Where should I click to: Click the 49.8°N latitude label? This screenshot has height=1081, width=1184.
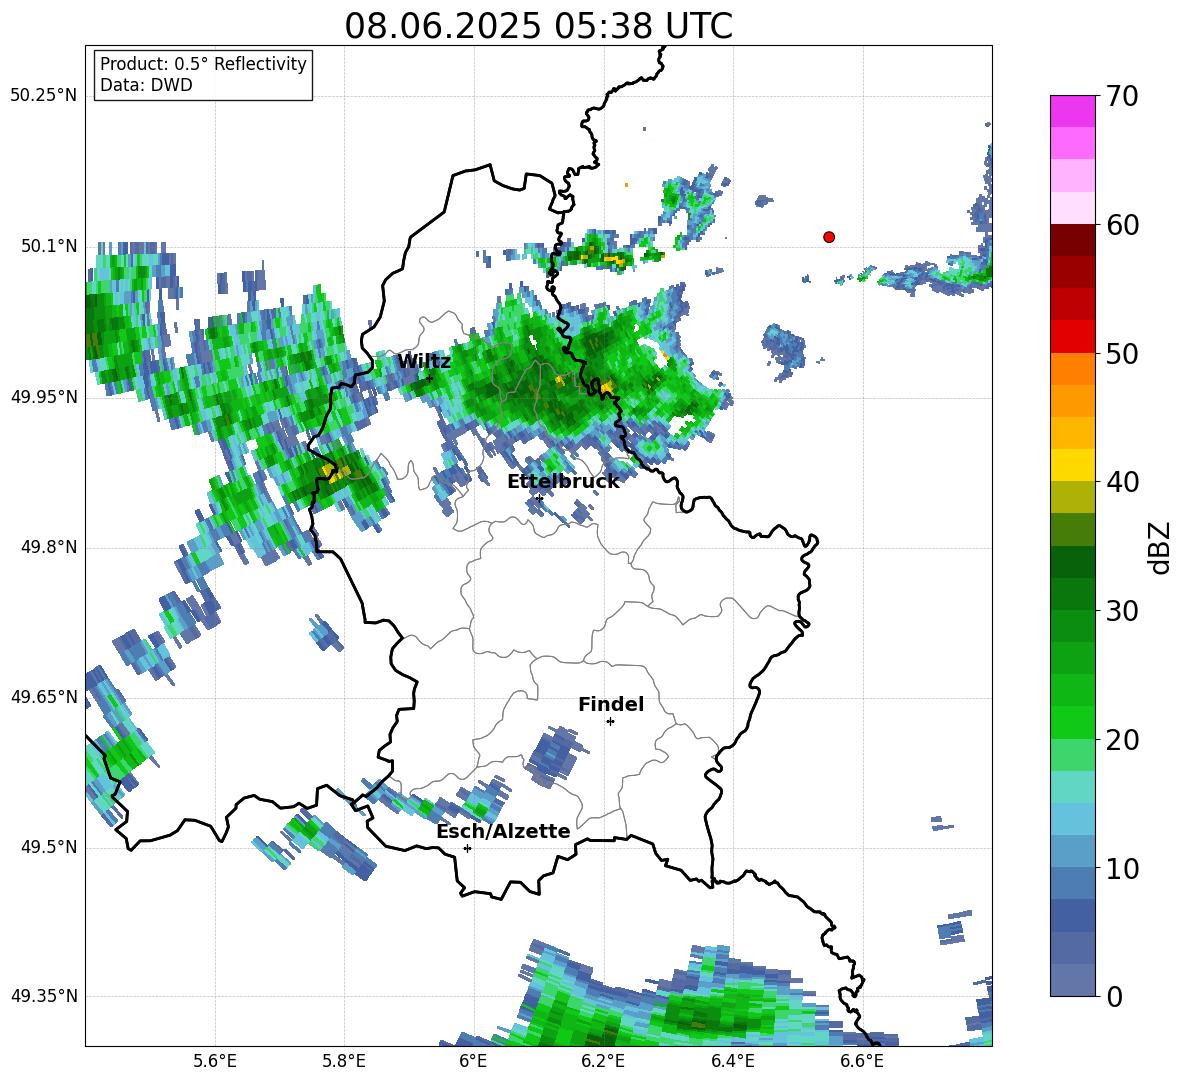point(48,547)
